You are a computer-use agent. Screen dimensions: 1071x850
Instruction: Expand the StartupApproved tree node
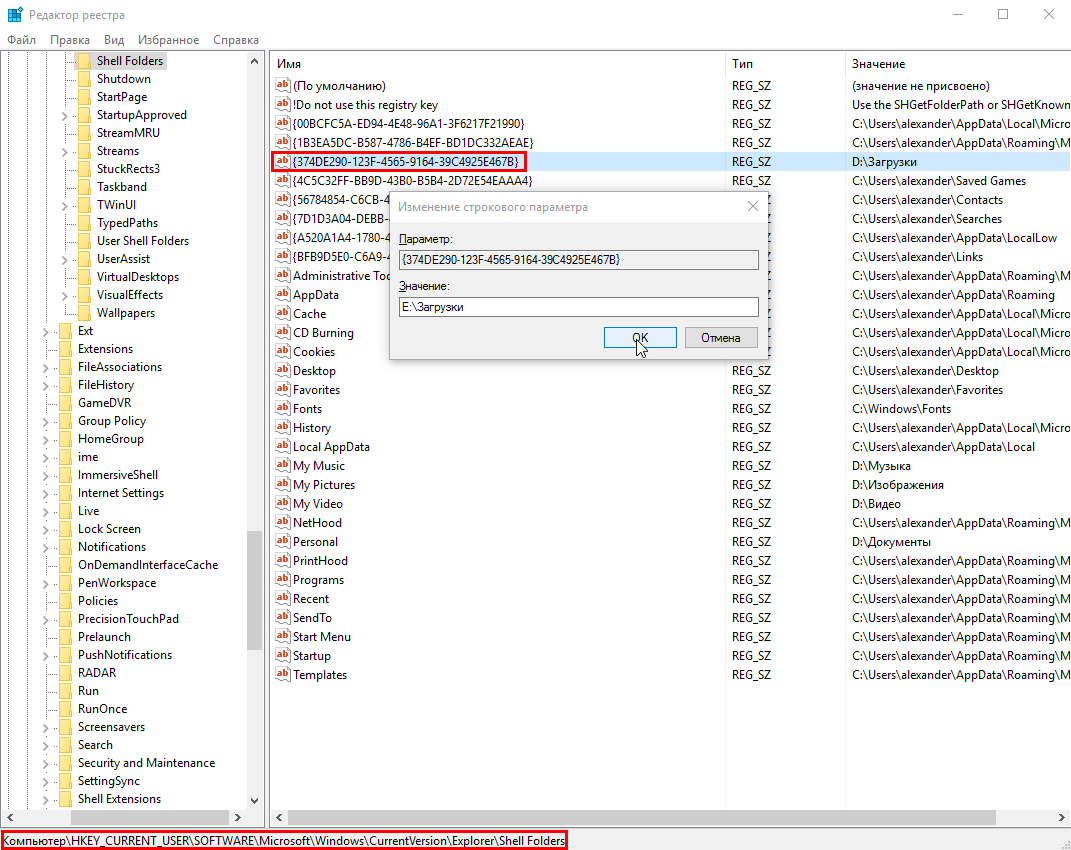point(65,115)
